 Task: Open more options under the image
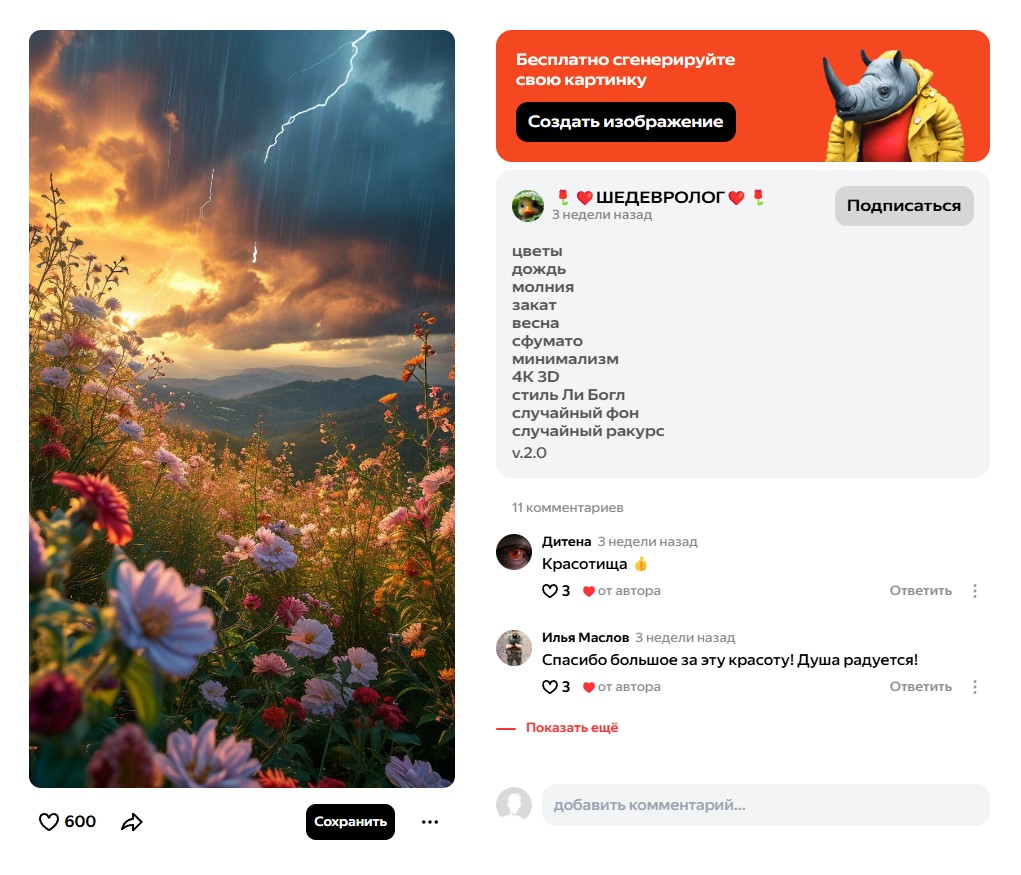point(430,822)
